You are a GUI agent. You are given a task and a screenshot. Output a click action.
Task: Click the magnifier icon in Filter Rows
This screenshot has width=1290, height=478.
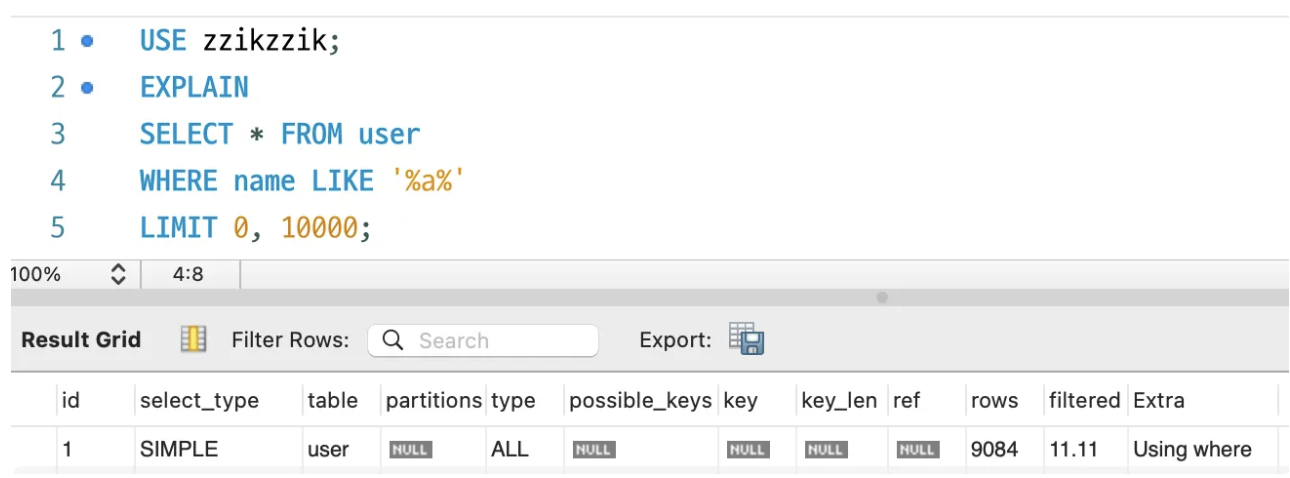pos(393,341)
